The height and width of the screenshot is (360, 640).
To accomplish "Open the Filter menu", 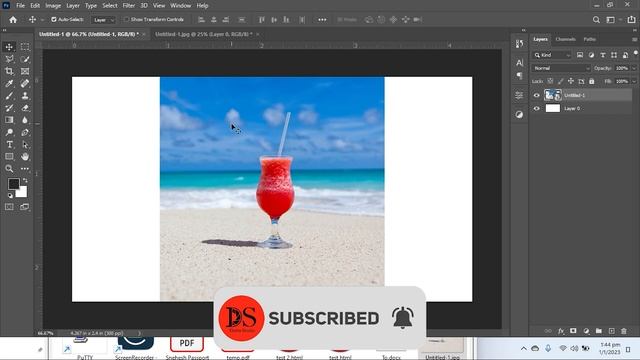I will pos(129,6).
